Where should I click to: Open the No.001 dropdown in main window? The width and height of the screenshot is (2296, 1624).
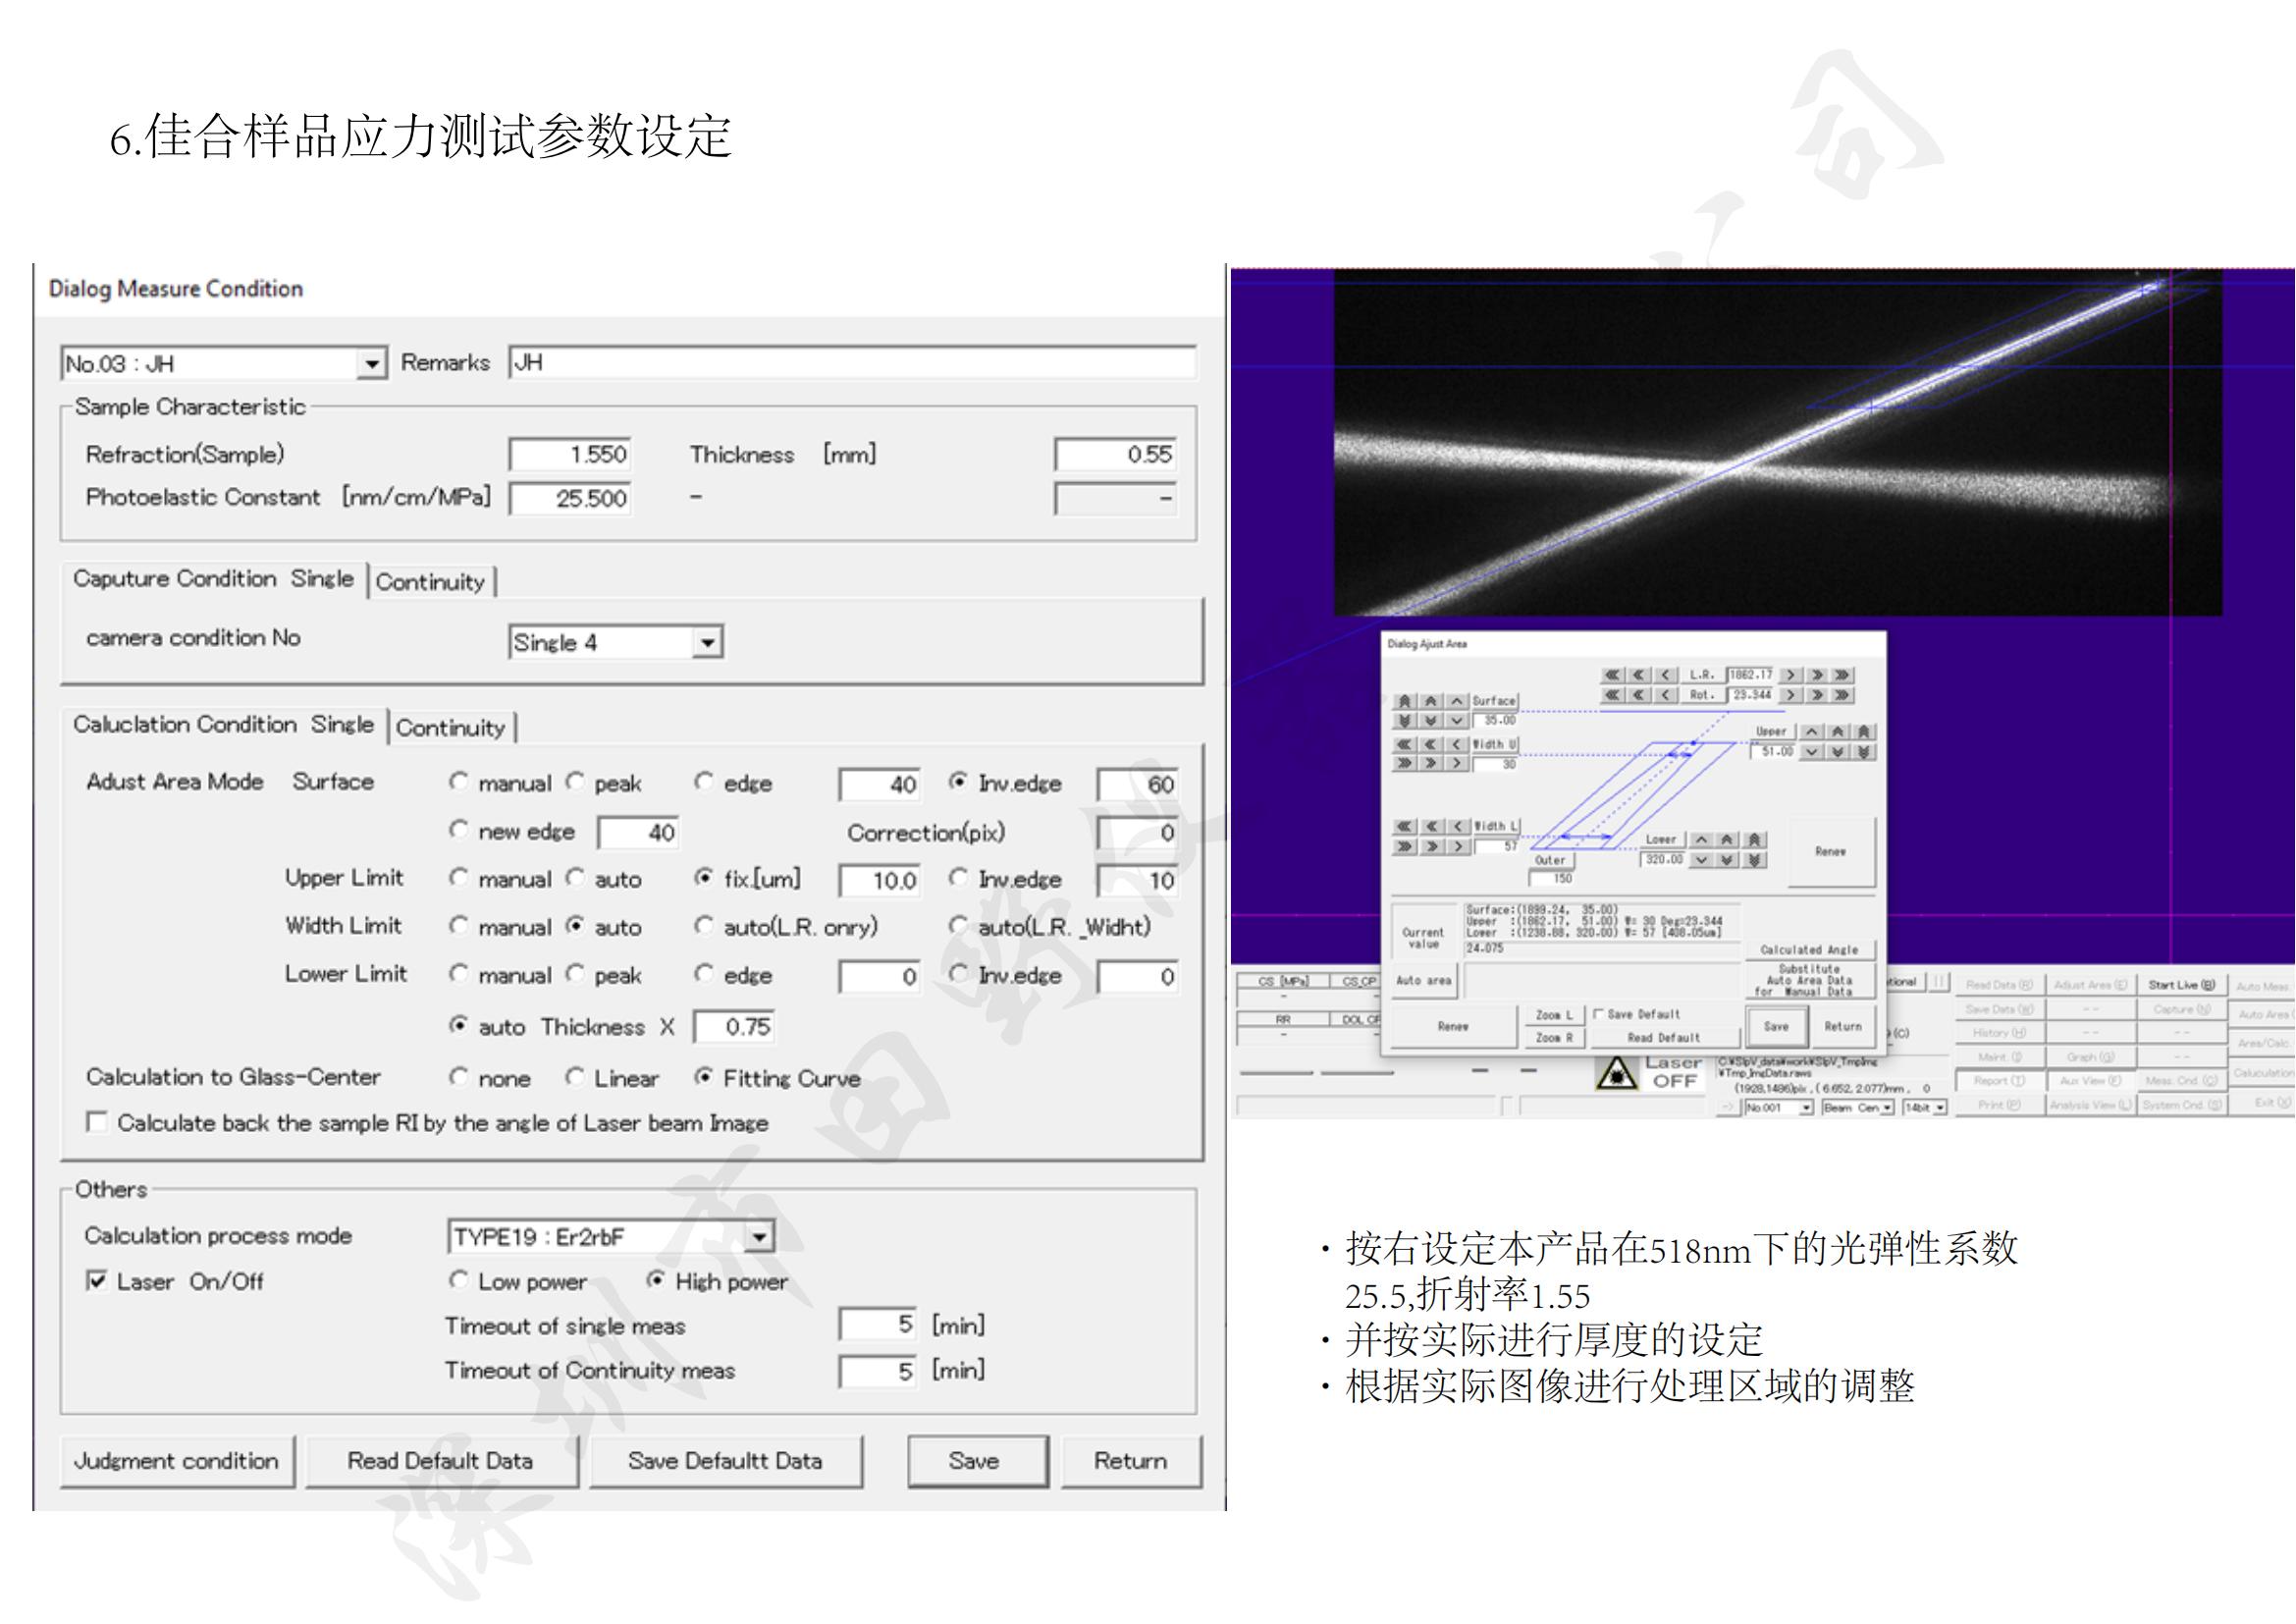coord(1805,1108)
